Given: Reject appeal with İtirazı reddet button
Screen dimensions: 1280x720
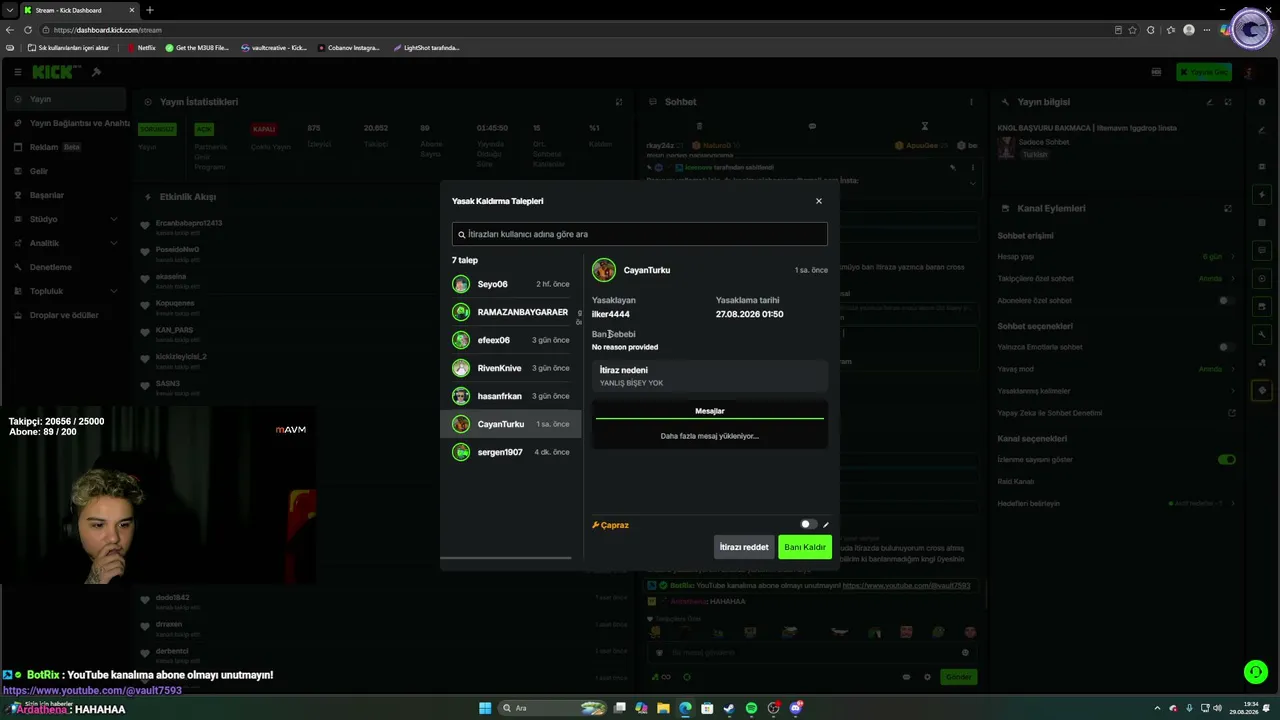Looking at the screenshot, I should 744,547.
